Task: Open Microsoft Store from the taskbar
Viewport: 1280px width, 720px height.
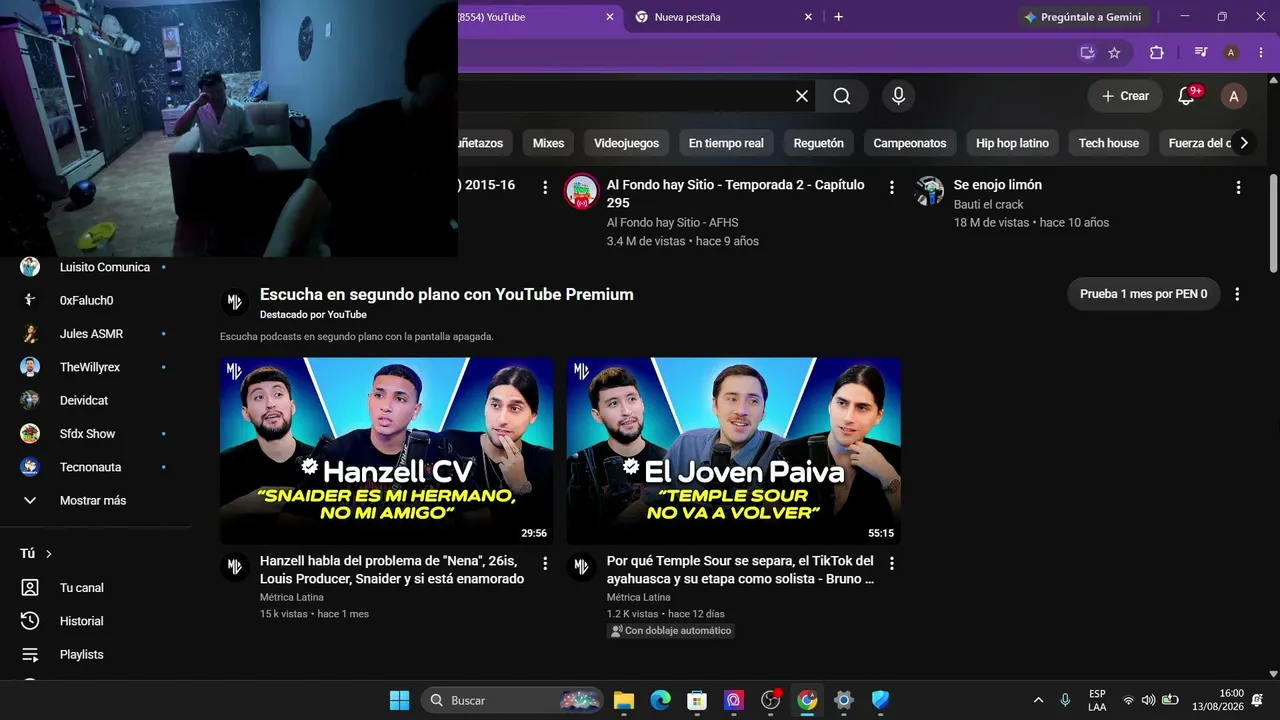Action: pos(697,700)
